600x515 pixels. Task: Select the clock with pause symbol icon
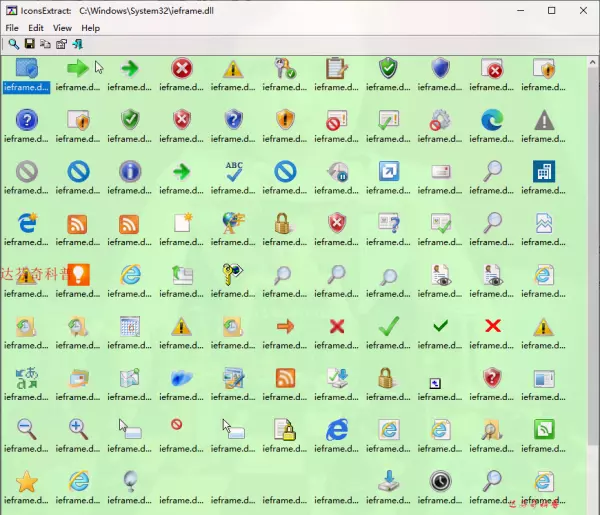click(x=338, y=171)
